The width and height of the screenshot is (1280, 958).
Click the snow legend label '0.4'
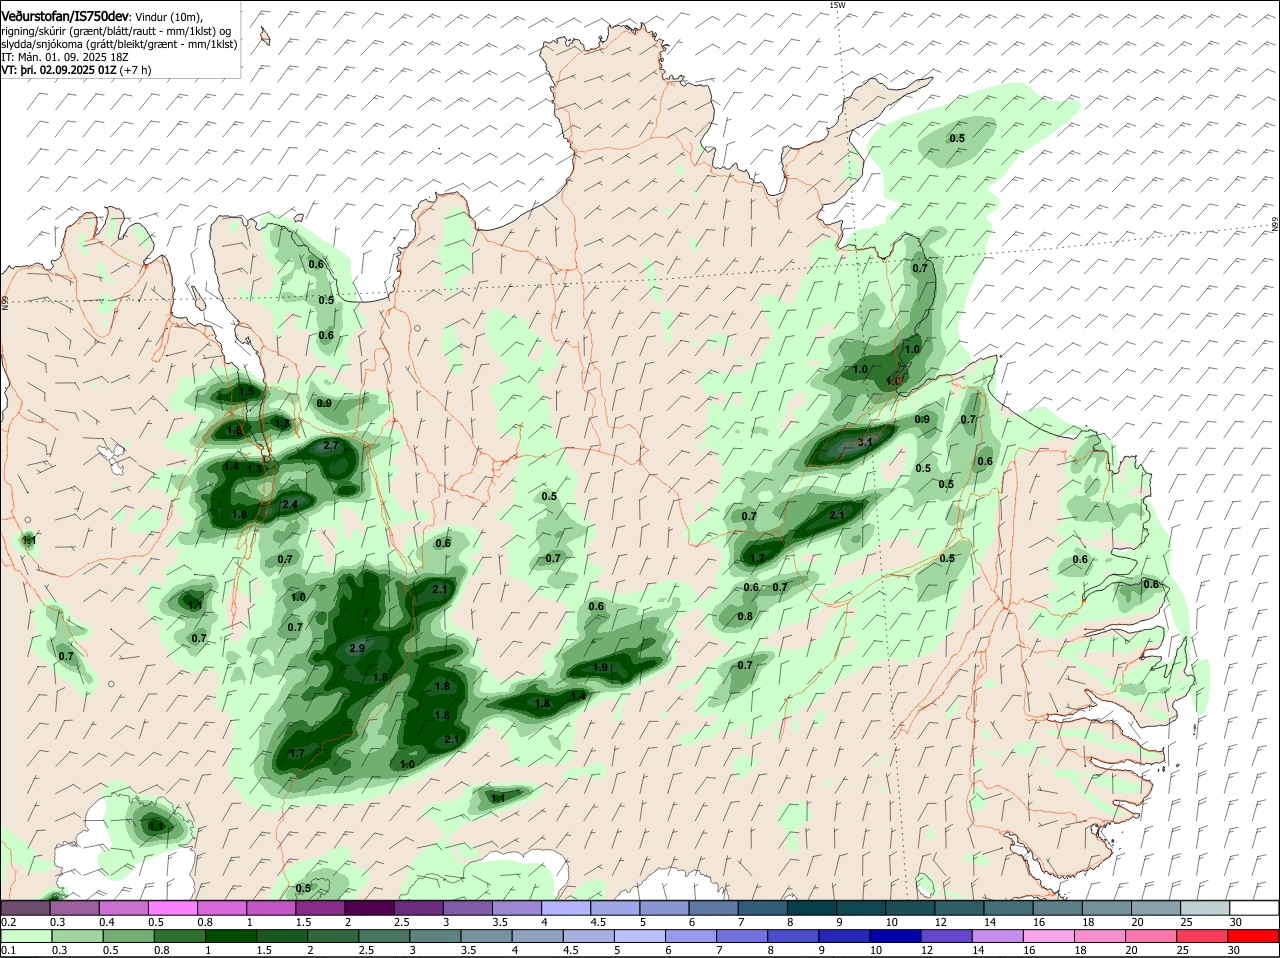pos(108,922)
